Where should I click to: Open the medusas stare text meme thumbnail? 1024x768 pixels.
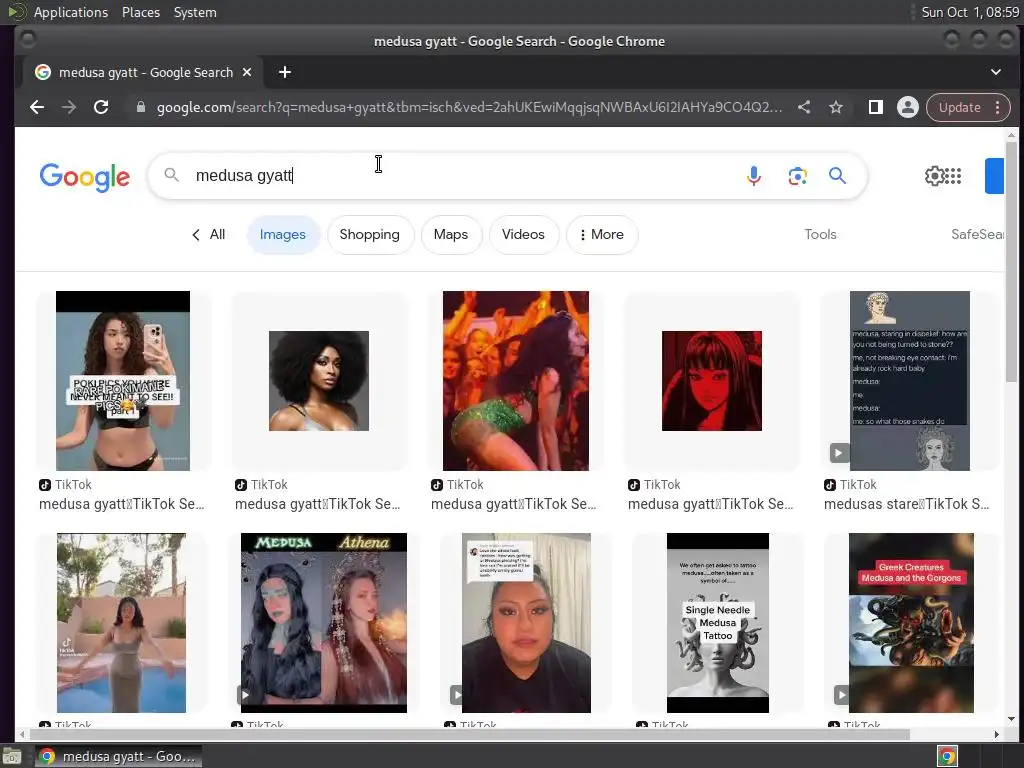[910, 381]
